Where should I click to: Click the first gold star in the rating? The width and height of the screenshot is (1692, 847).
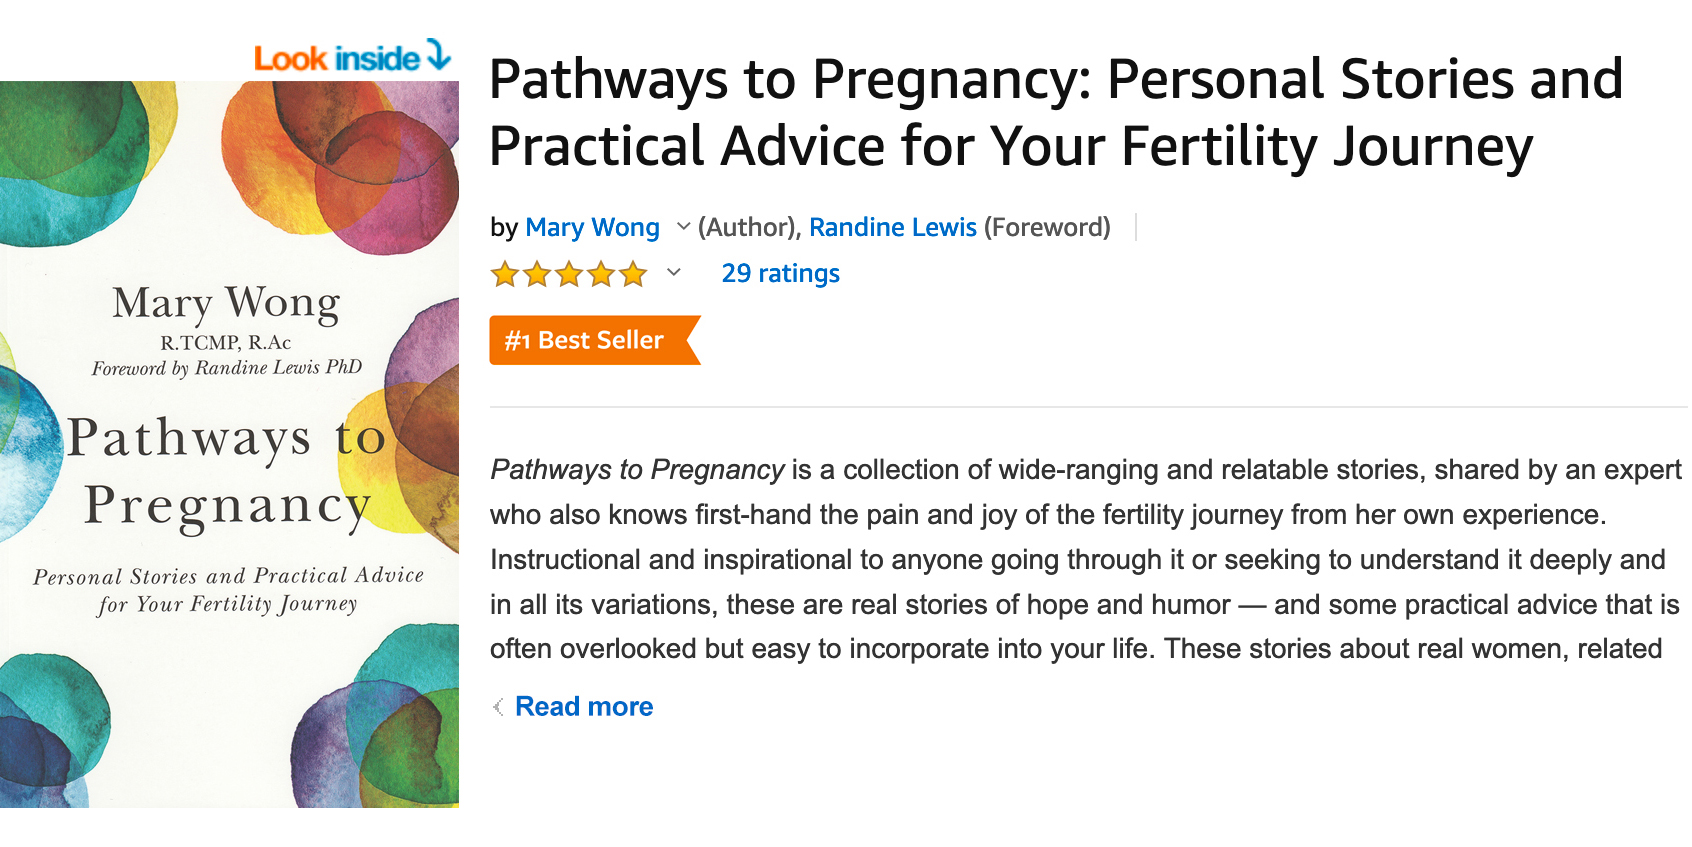(505, 273)
